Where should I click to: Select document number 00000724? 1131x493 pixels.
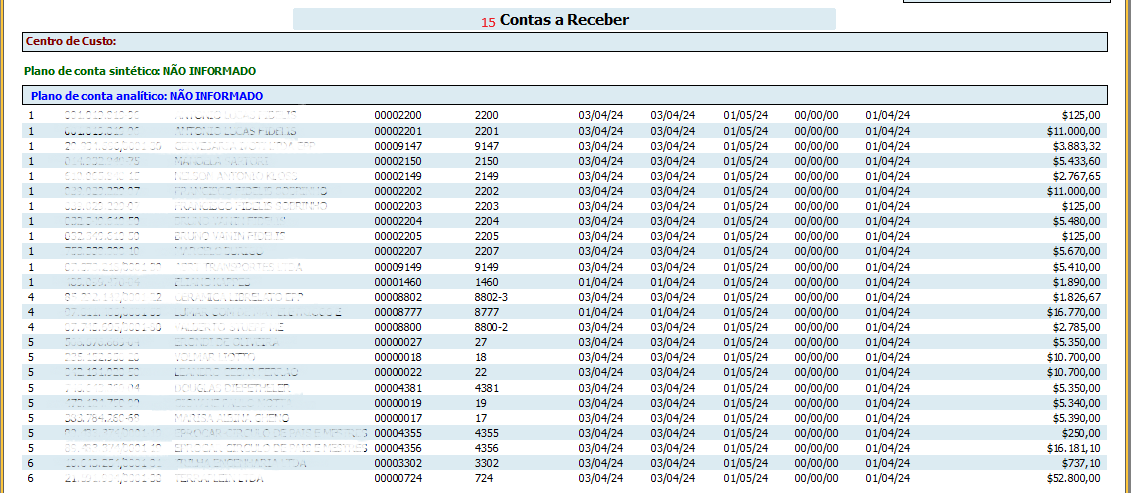[x=397, y=478]
